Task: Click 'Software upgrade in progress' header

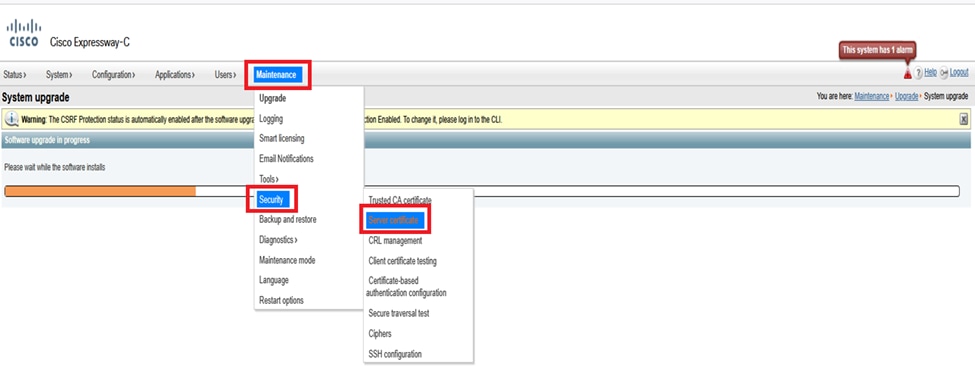Action: coord(47,141)
